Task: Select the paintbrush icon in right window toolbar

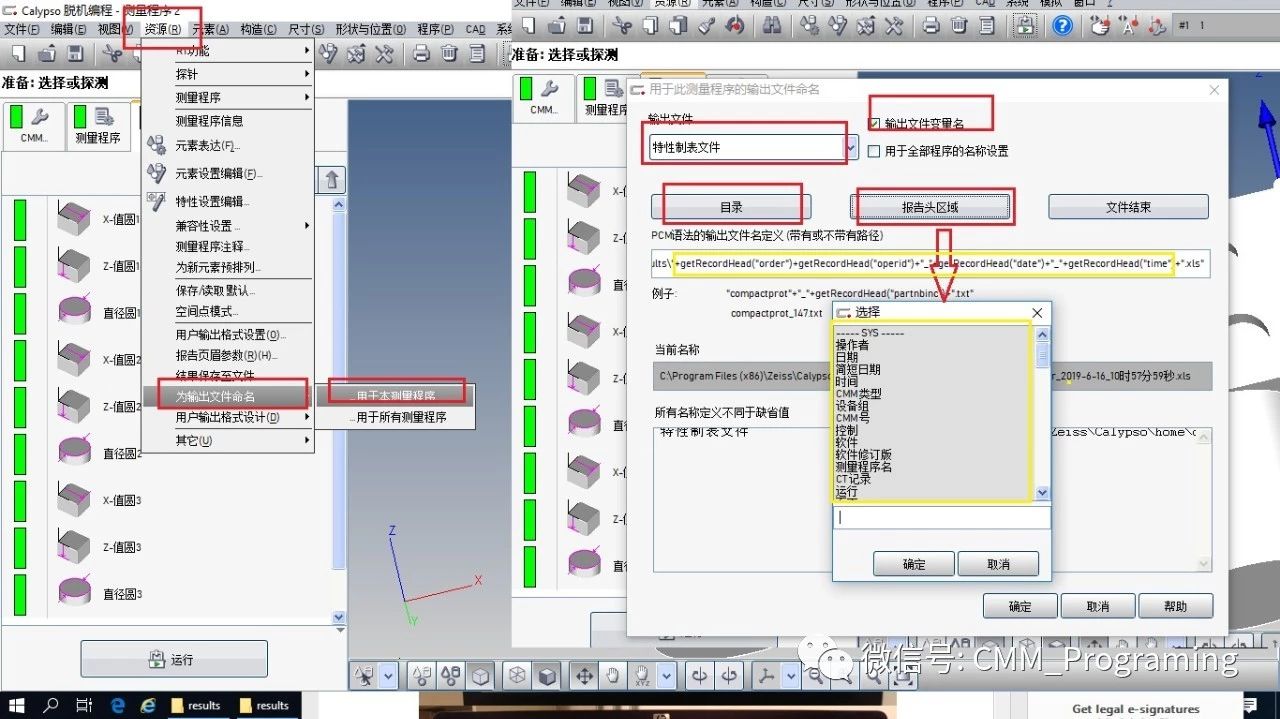Action: coord(706,26)
